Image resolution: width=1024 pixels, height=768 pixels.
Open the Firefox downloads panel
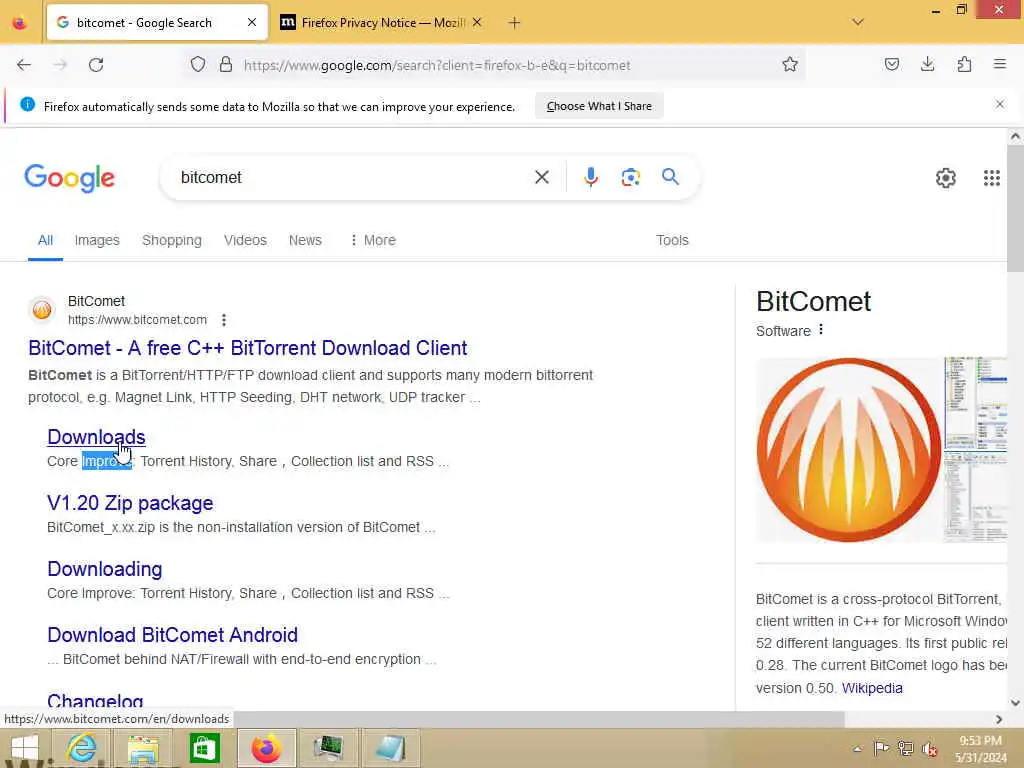pyautogui.click(x=927, y=64)
